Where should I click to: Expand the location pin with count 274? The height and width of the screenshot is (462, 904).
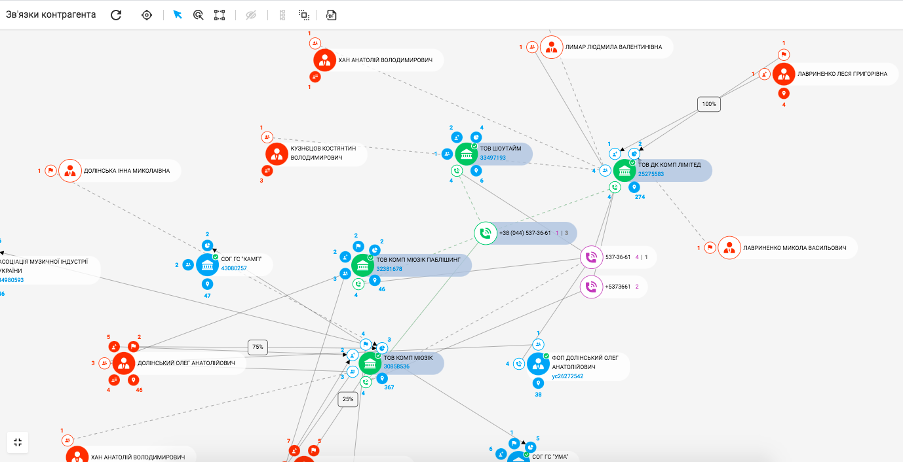click(634, 186)
